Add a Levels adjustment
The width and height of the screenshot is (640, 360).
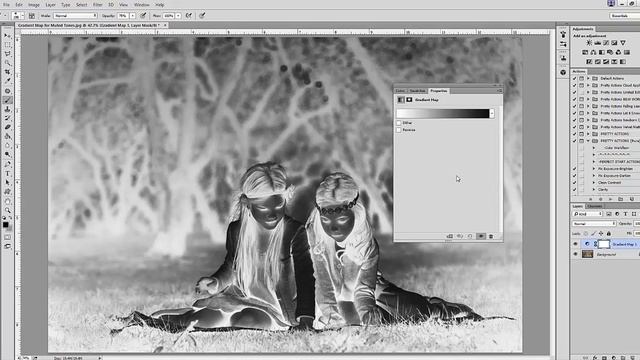[x=598, y=43]
